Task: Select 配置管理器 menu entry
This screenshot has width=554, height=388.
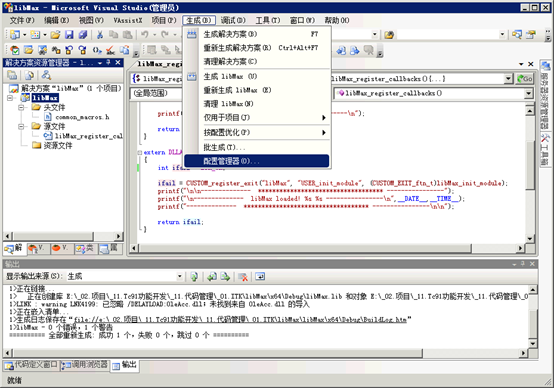Action: (257, 161)
